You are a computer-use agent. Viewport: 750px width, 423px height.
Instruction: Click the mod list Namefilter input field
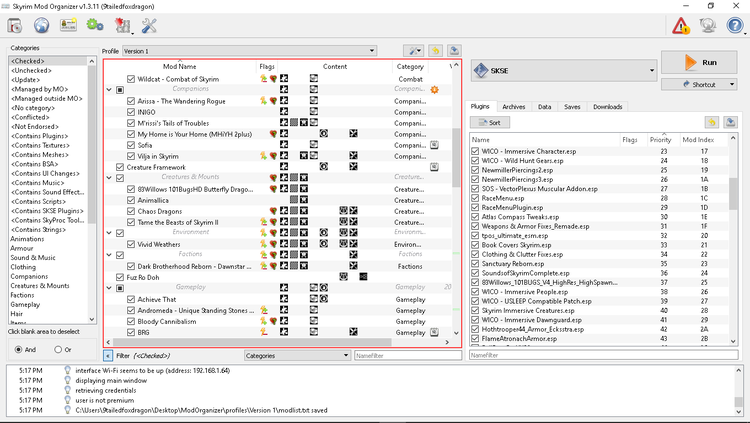(x=408, y=356)
